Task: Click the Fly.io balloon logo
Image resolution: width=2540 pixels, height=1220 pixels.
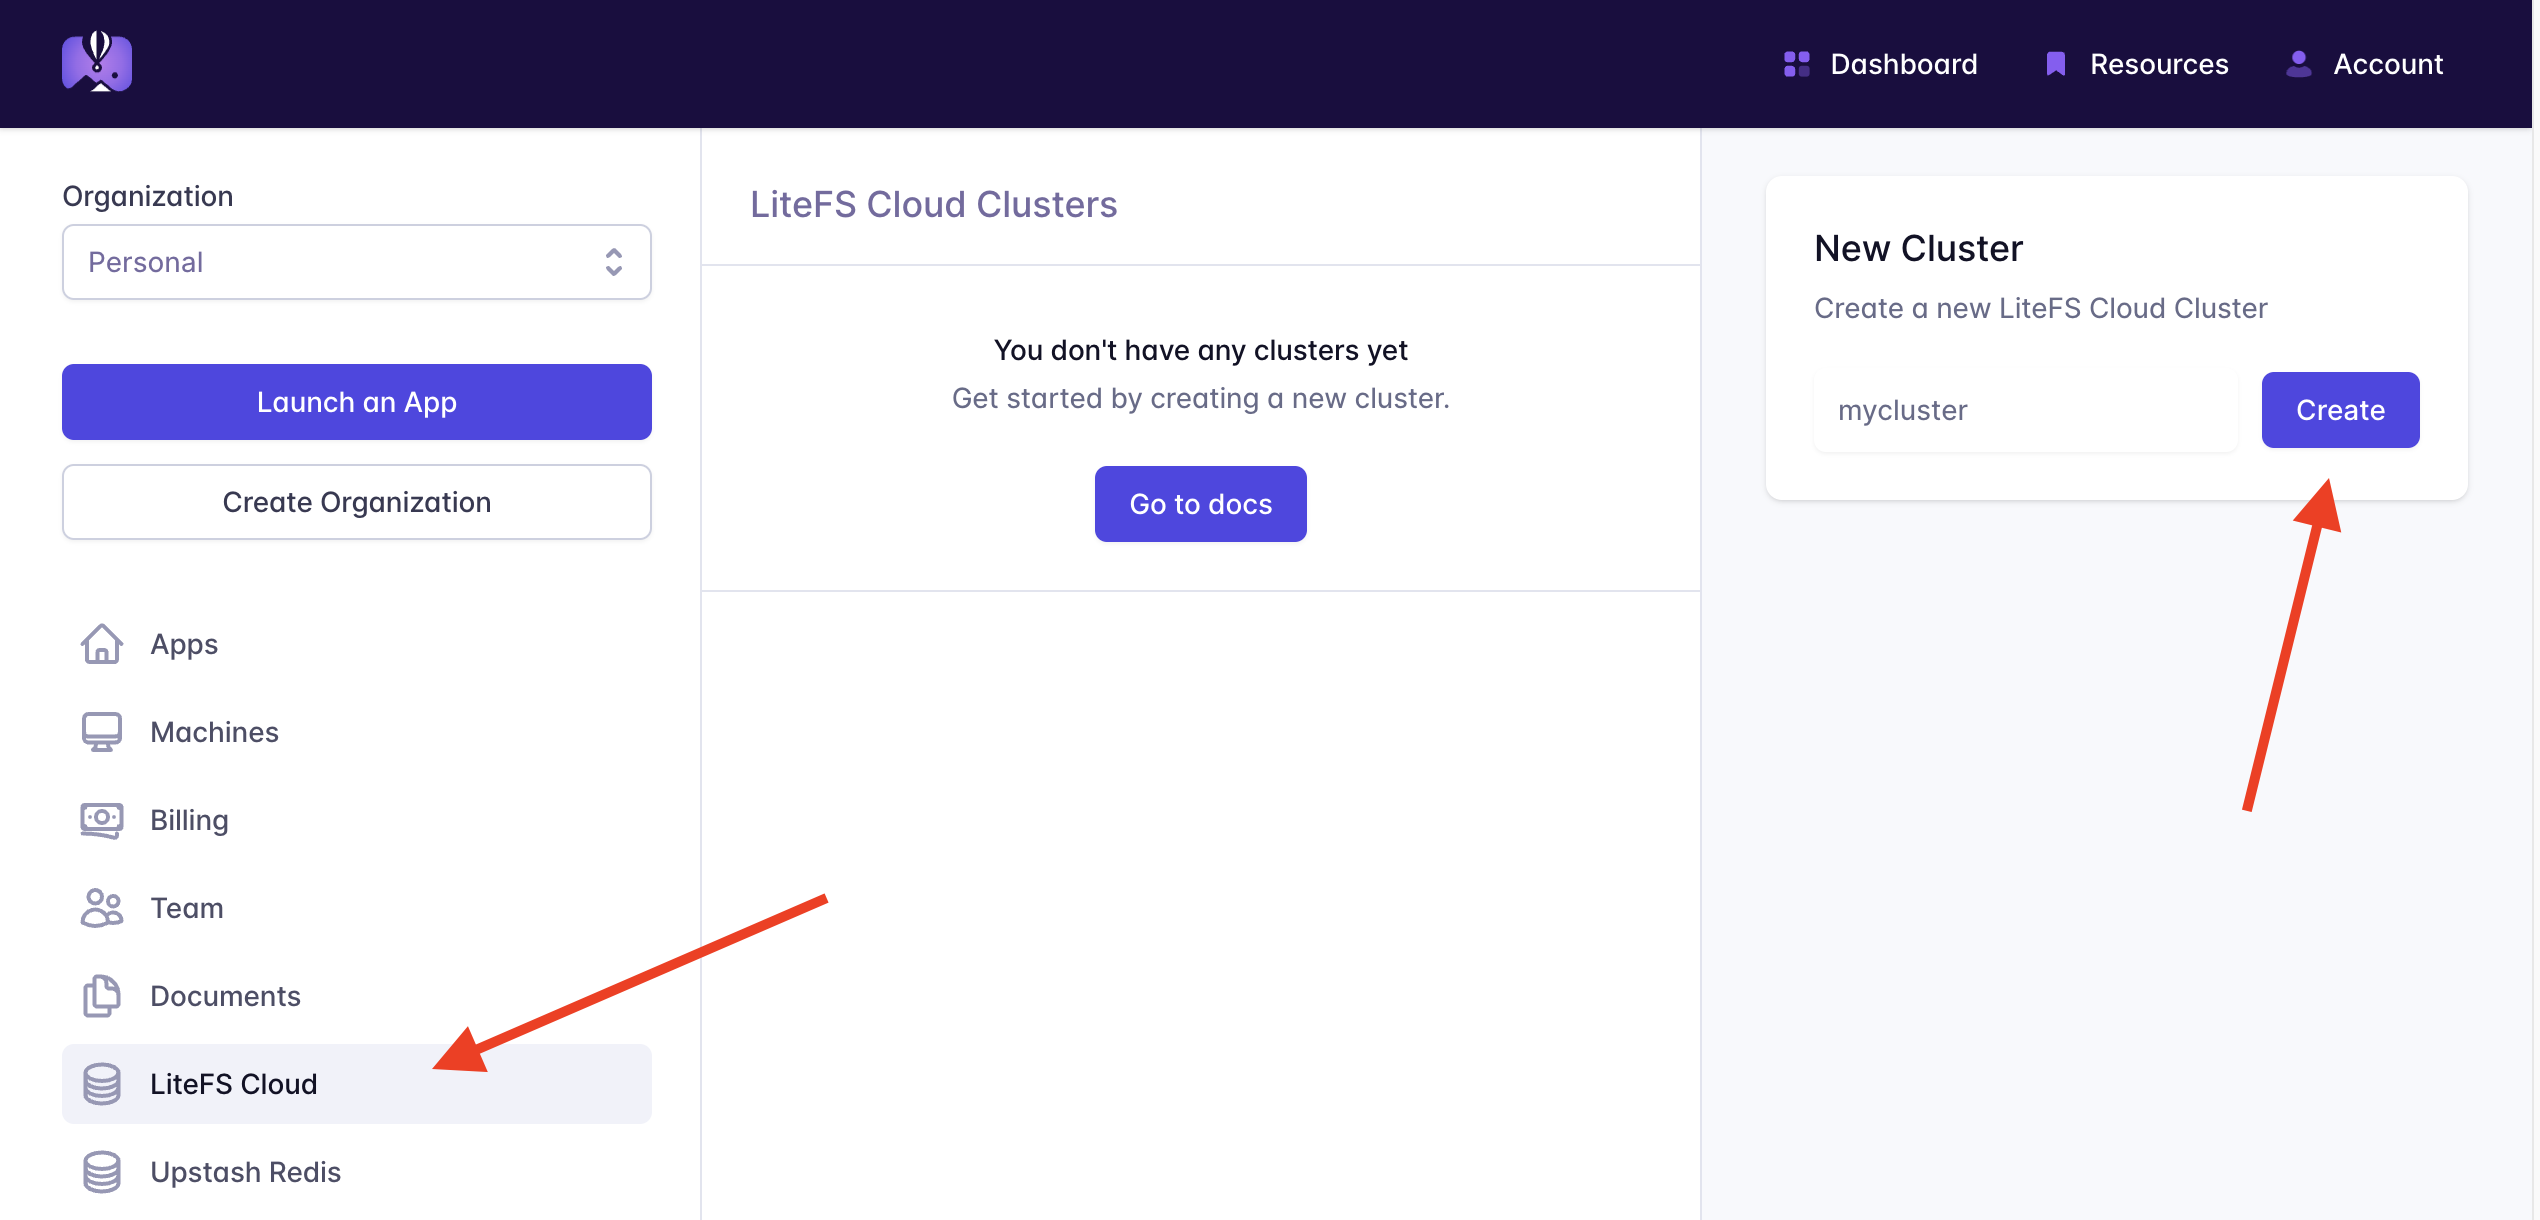Action: (x=97, y=62)
